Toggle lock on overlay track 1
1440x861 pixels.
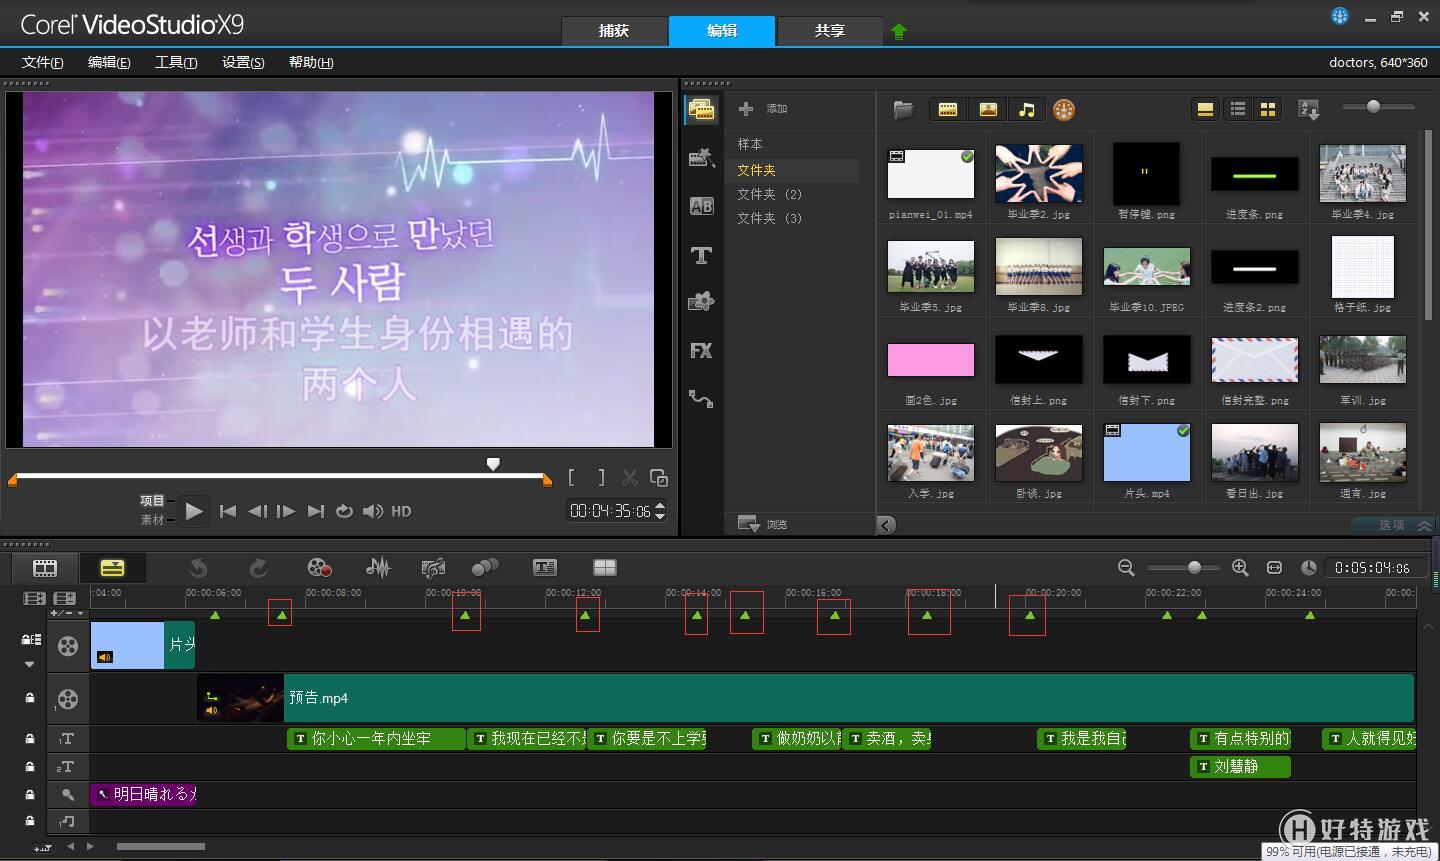[x=30, y=698]
